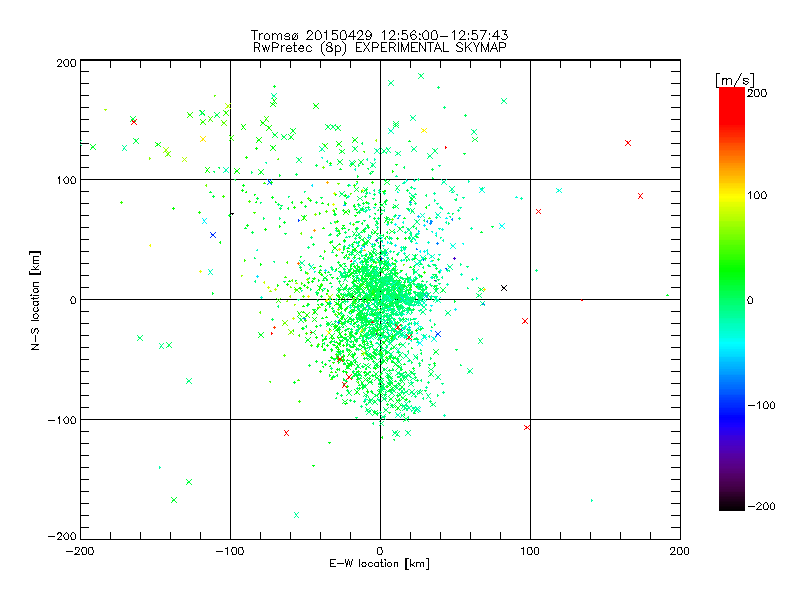Click the E-W axis tick label '0'
This screenshot has height=600, width=800.
pos(380,551)
